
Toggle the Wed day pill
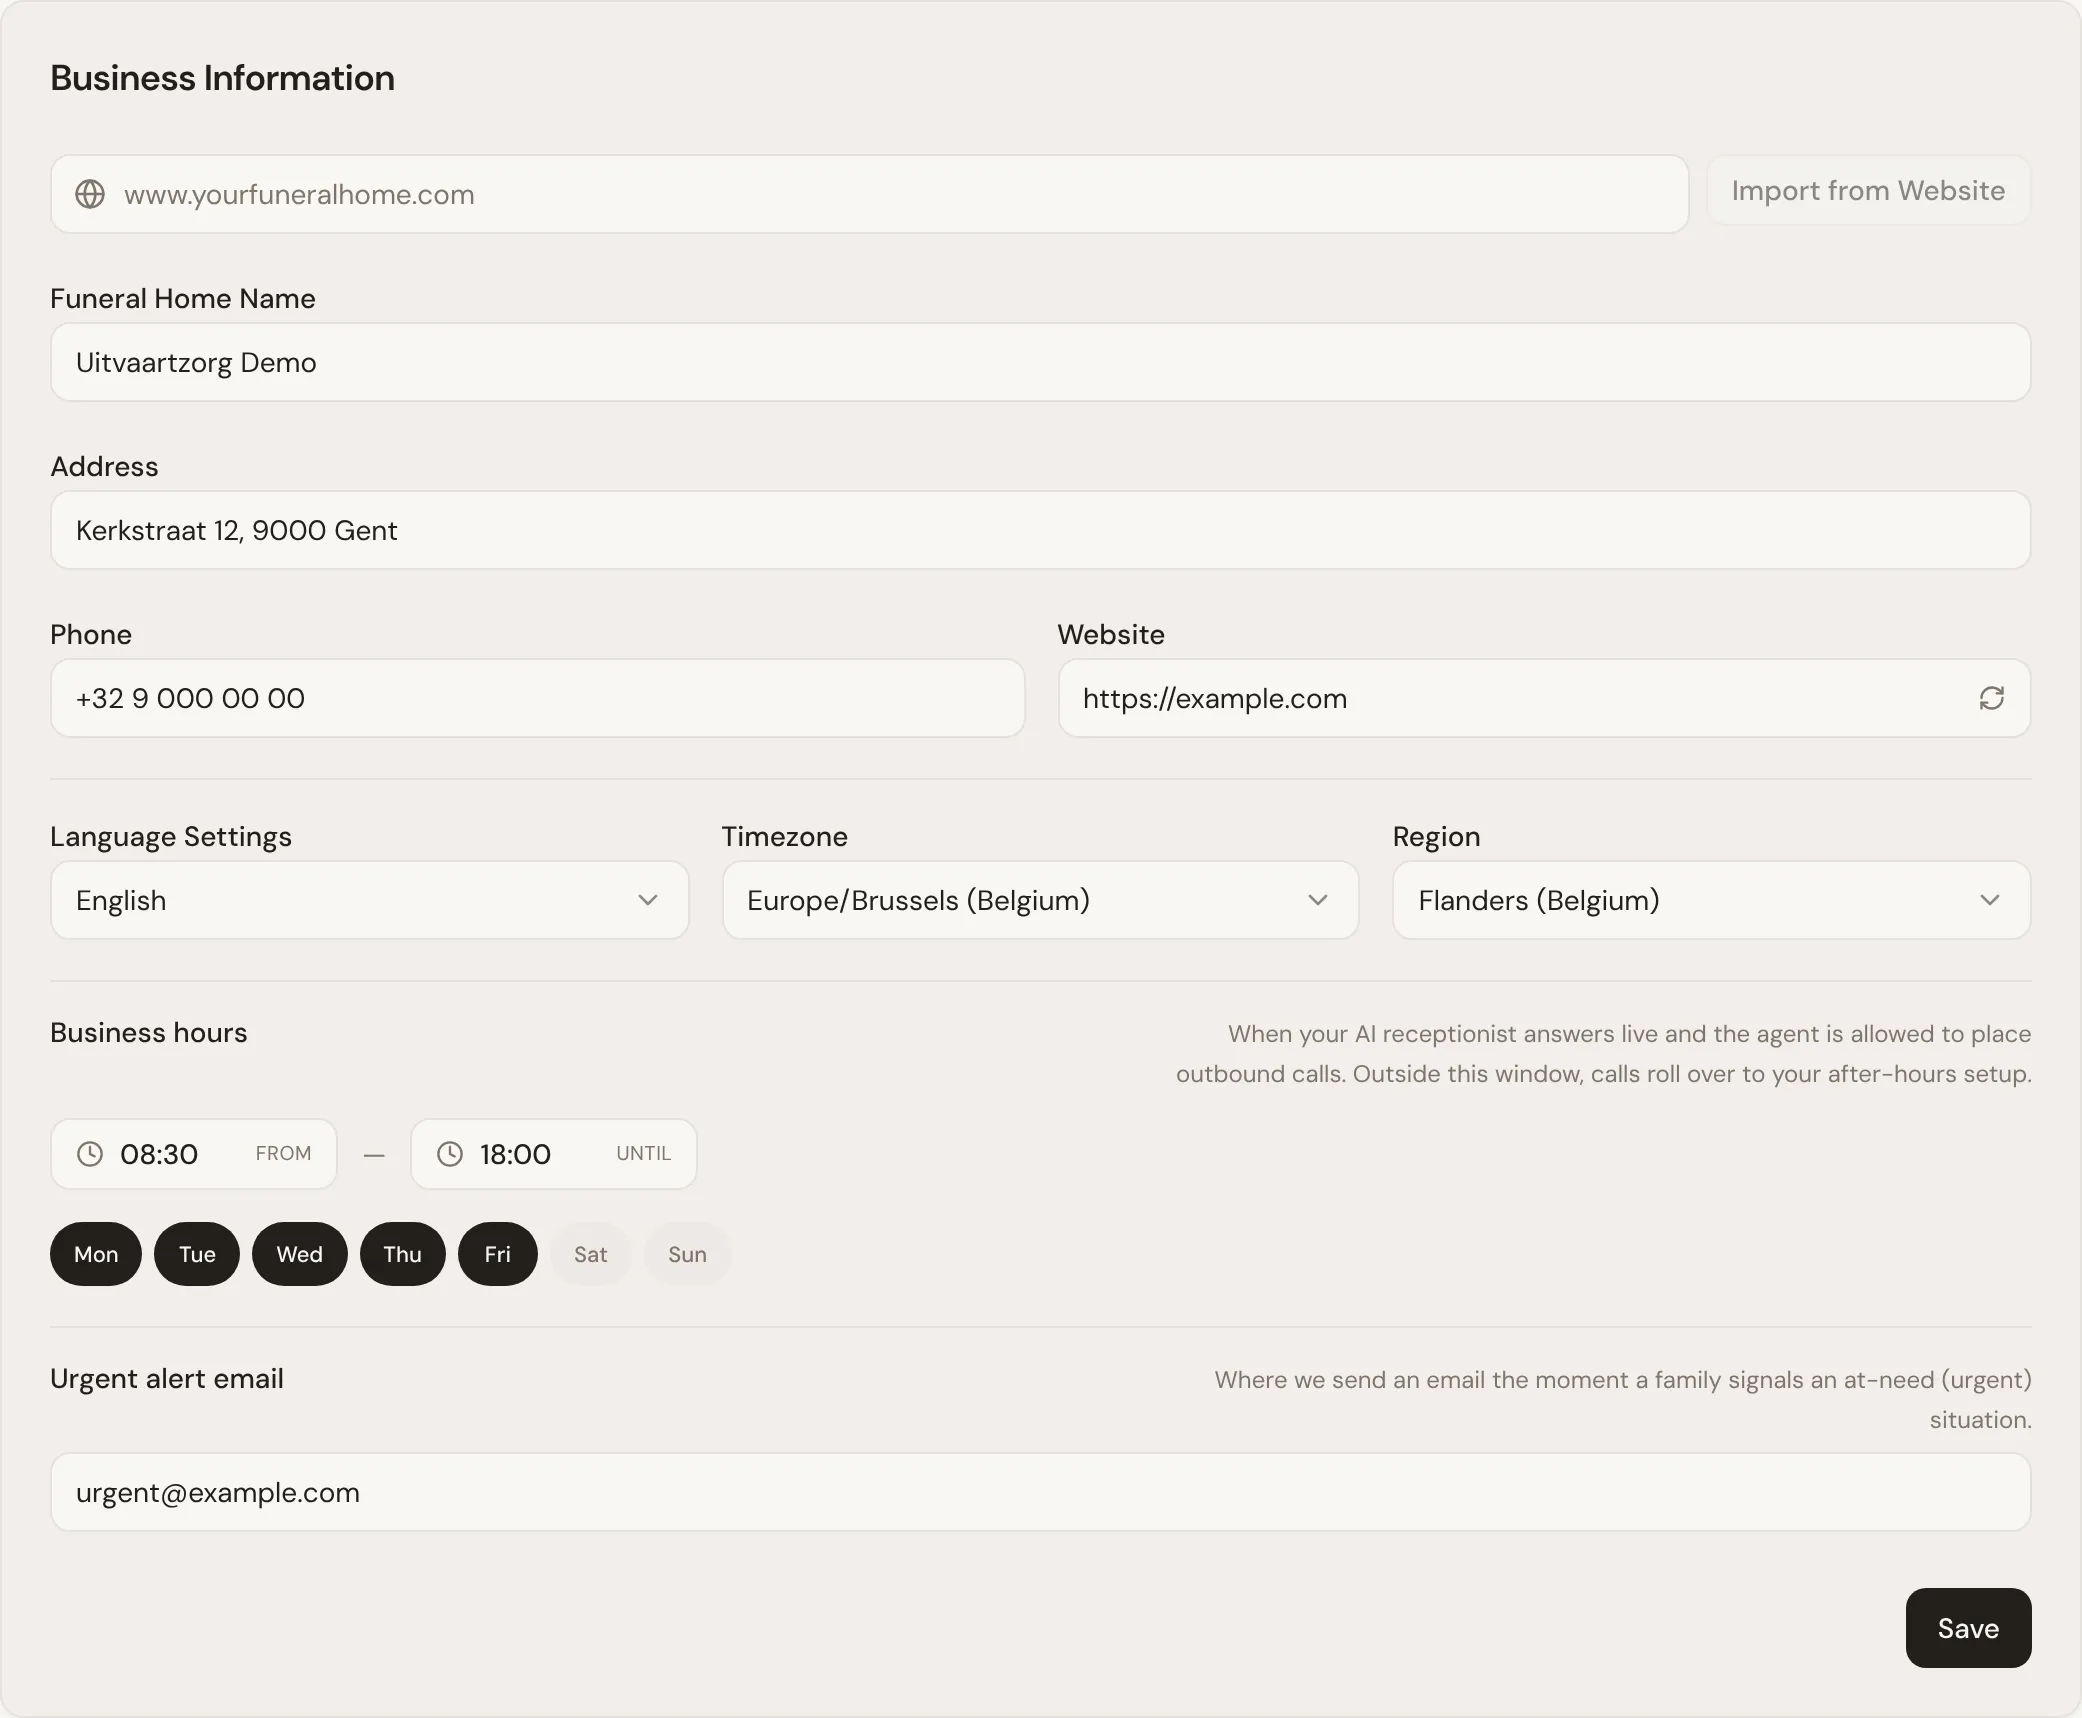(x=300, y=1254)
